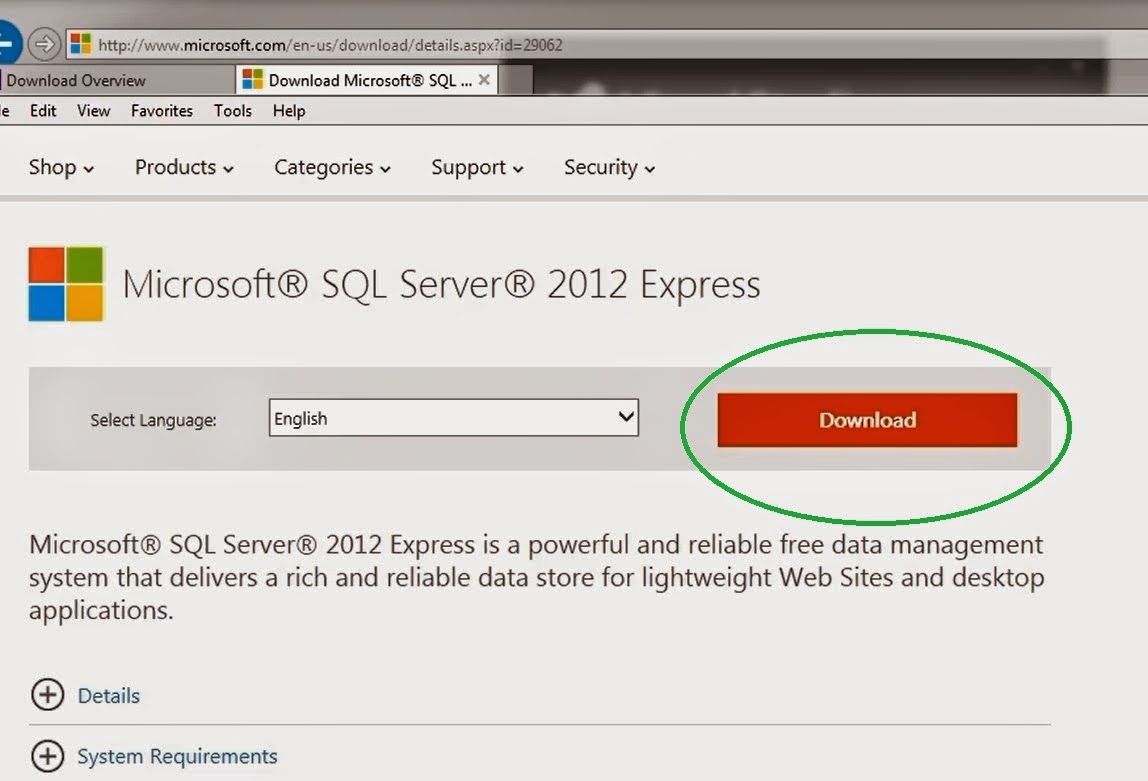The image size is (1148, 781).
Task: Open the Select Language dropdown
Action: pos(453,417)
